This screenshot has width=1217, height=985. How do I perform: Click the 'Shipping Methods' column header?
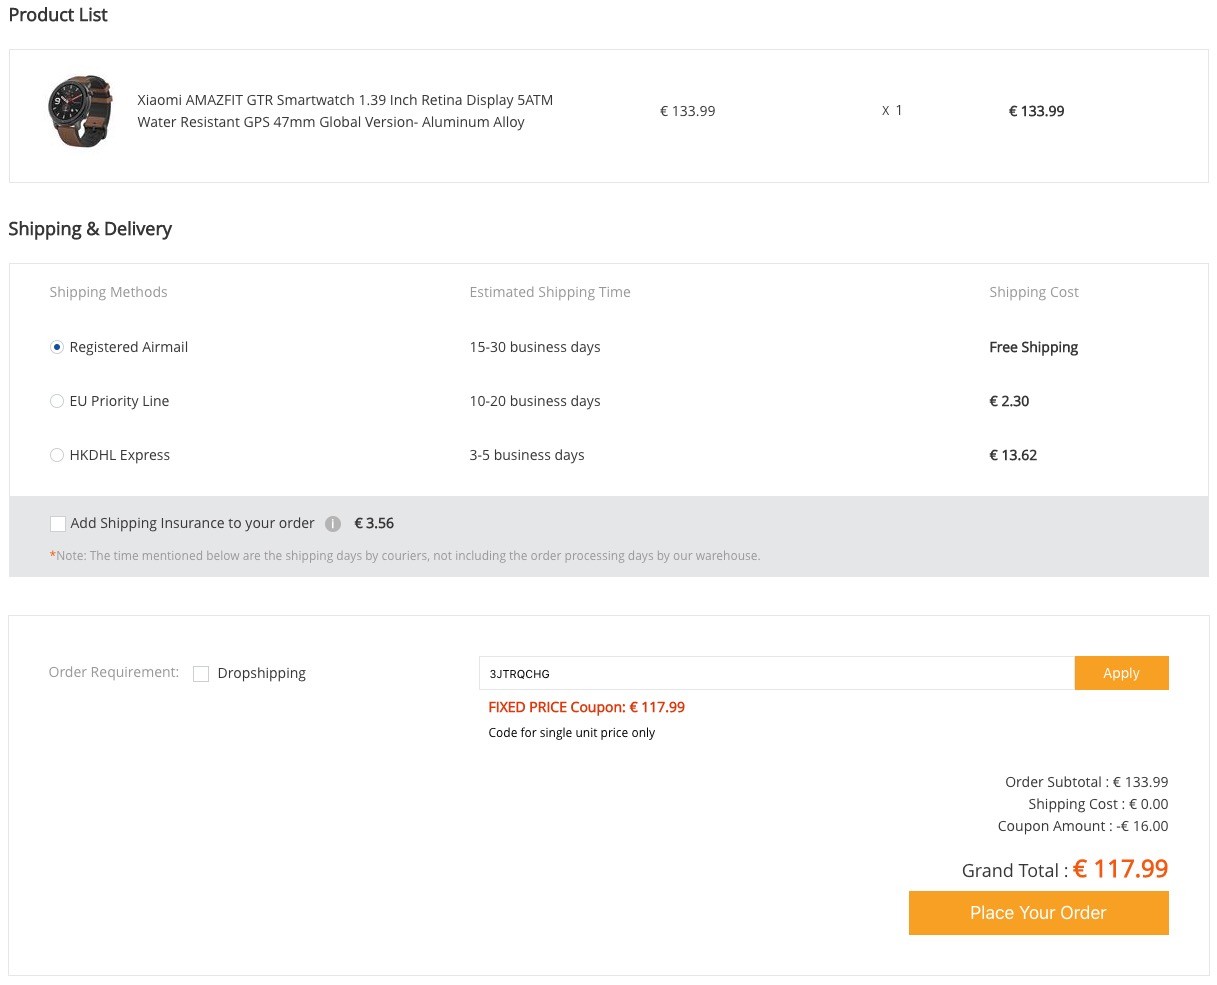[x=108, y=292]
